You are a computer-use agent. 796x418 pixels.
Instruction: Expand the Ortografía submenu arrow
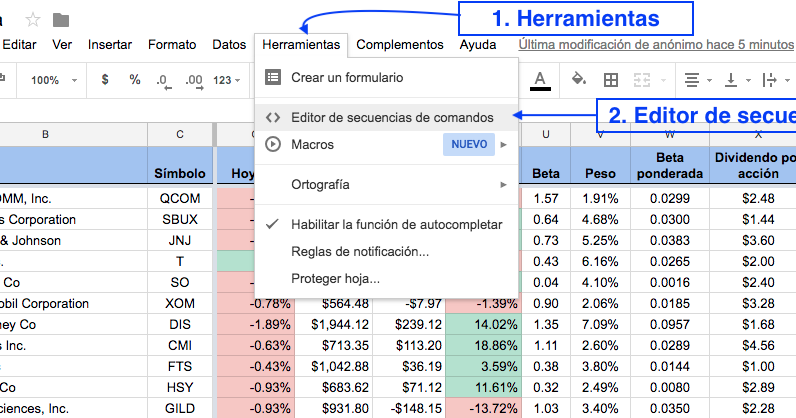point(504,184)
